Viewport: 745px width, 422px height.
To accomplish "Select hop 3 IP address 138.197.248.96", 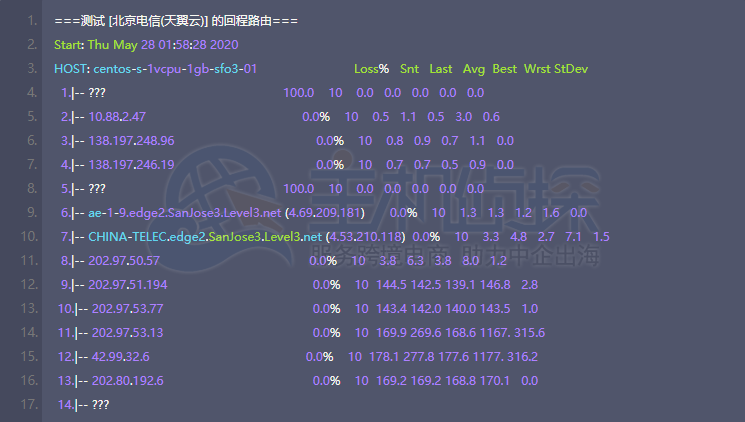I will pos(131,141).
